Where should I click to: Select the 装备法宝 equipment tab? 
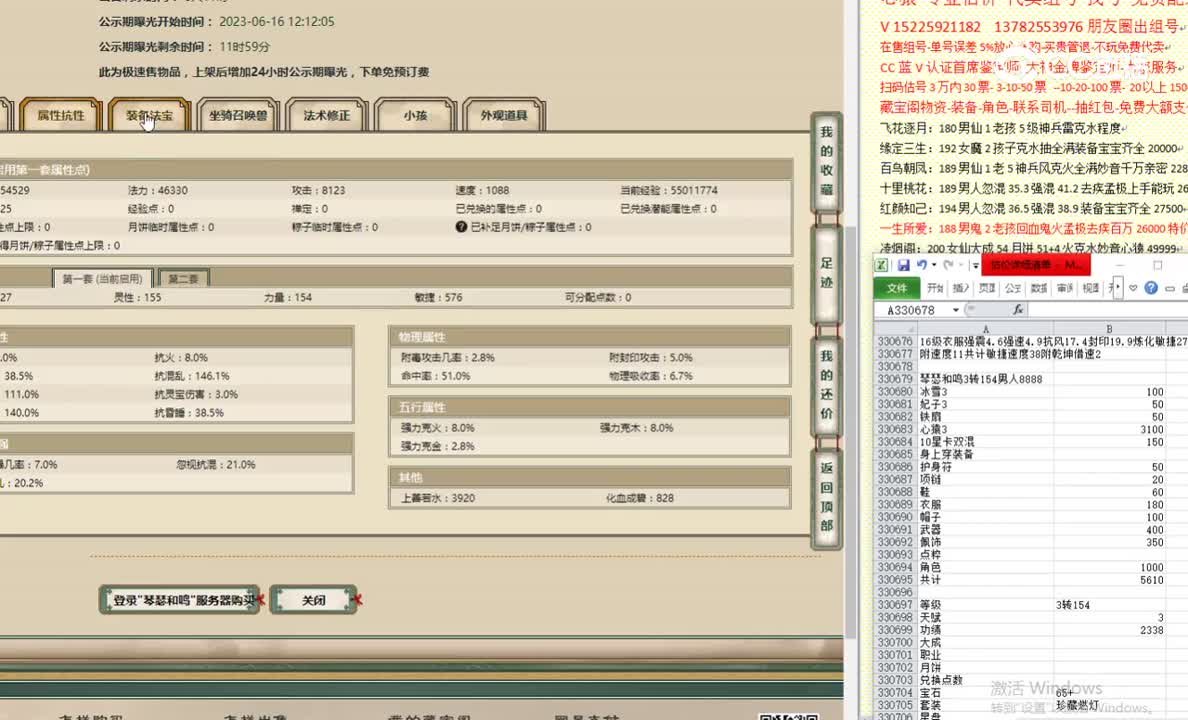pyautogui.click(x=147, y=115)
